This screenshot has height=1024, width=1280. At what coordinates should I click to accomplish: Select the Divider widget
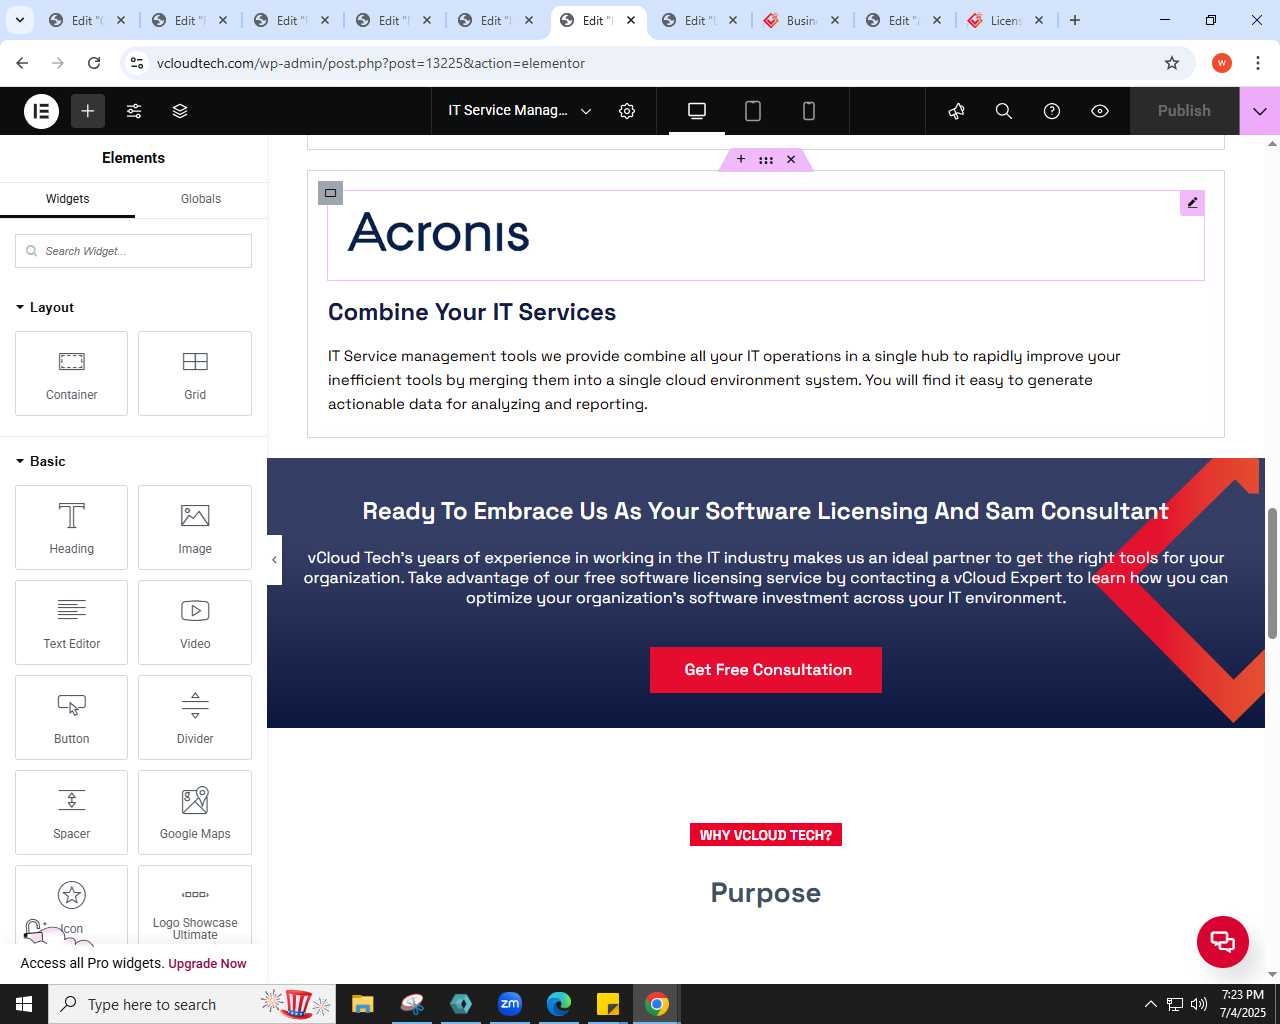(195, 717)
